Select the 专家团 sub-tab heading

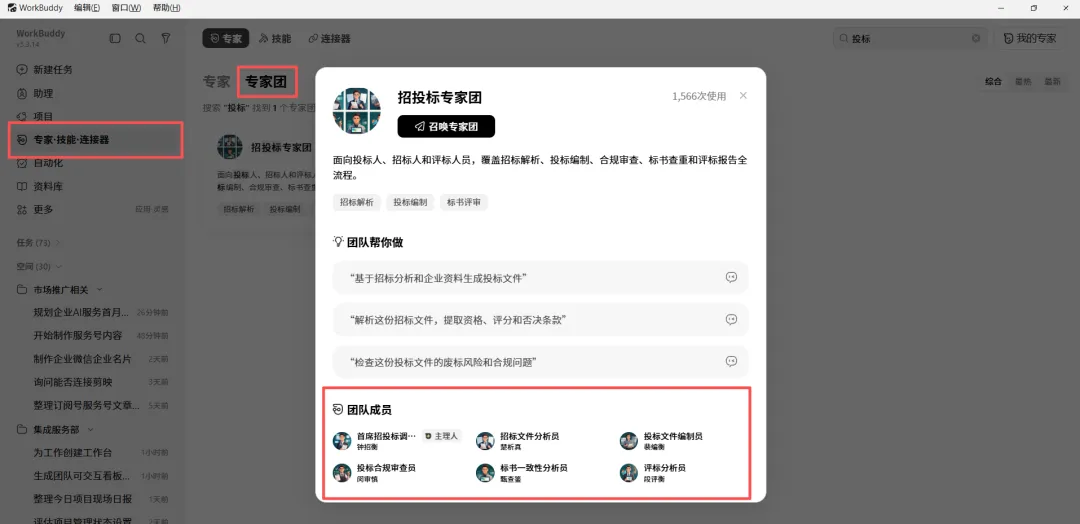point(267,82)
